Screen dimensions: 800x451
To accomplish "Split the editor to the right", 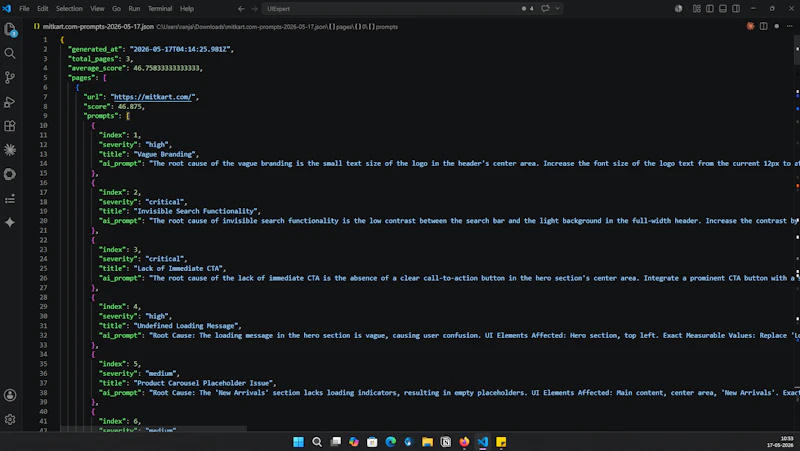I will (763, 26).
